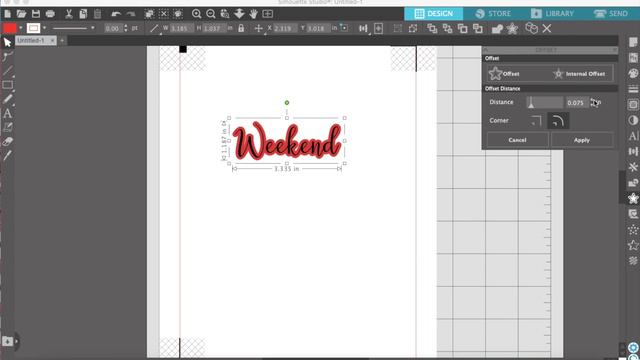Add a new document tab with plus

(62, 40)
